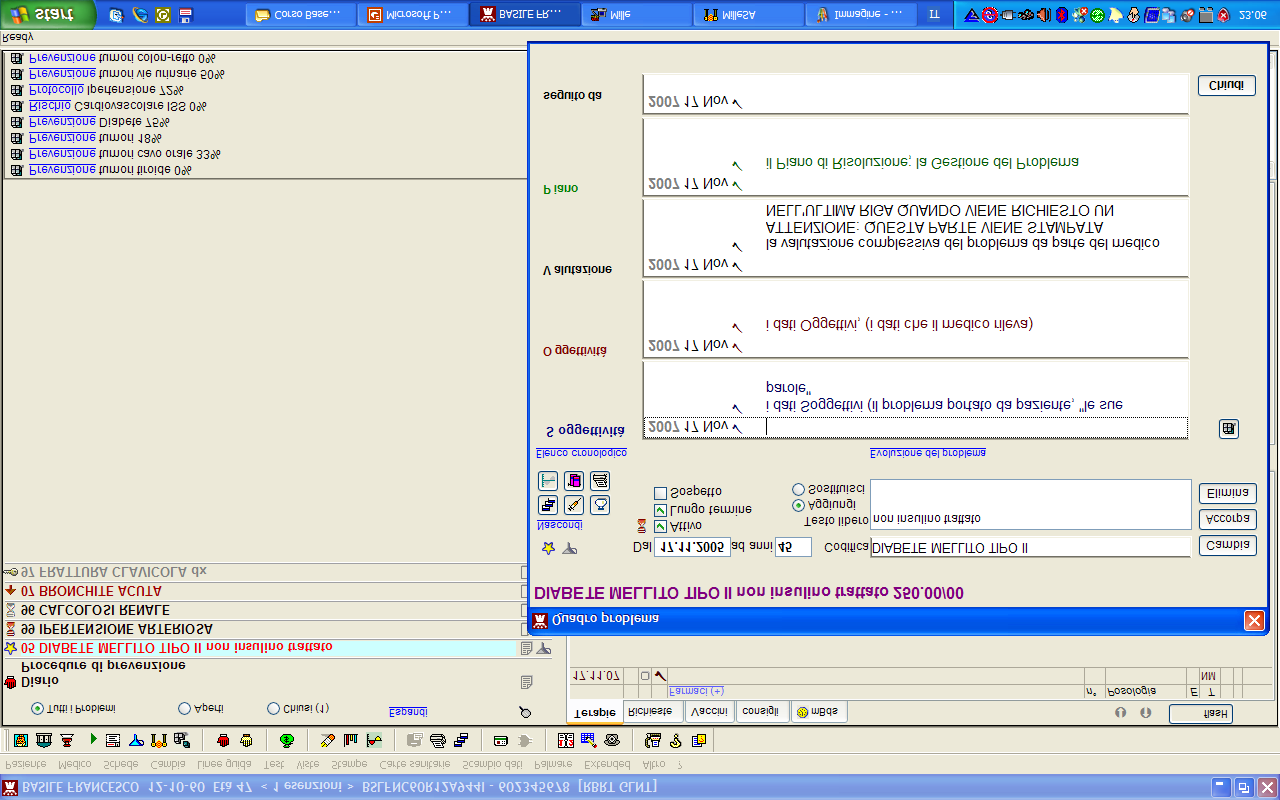Click the green play arrow toolbar icon
The height and width of the screenshot is (800, 1280).
pos(93,740)
